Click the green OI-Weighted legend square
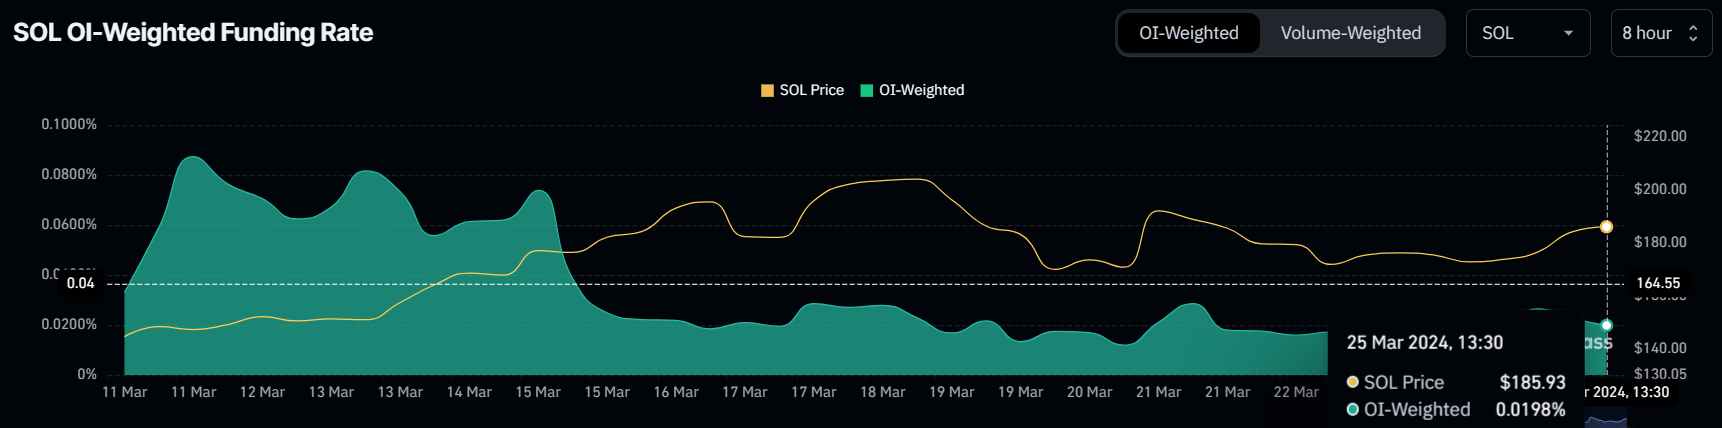The height and width of the screenshot is (428, 1722). coord(867,91)
